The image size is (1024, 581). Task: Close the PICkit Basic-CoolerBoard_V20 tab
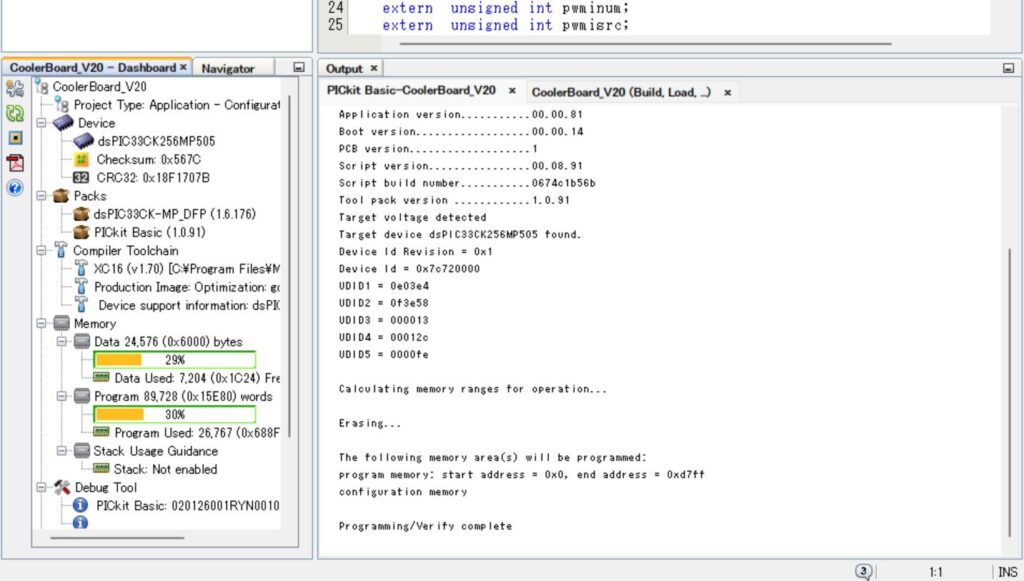[x=512, y=91]
